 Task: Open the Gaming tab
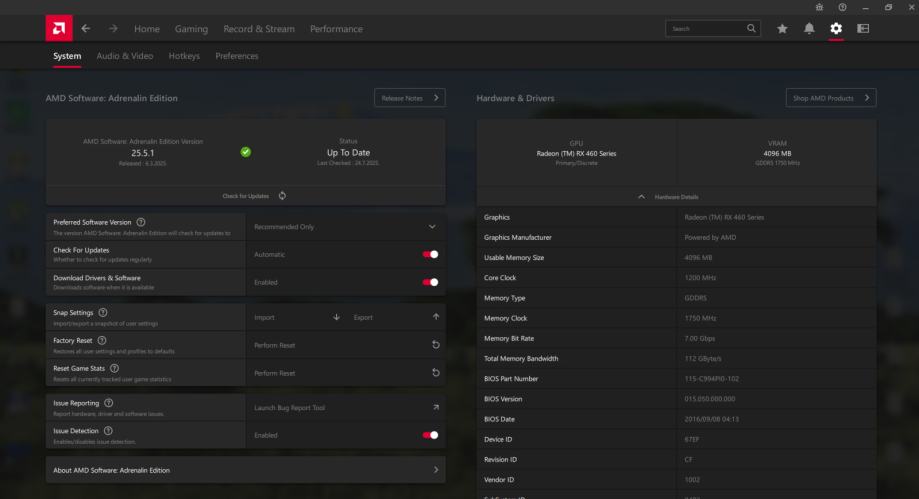coord(191,29)
